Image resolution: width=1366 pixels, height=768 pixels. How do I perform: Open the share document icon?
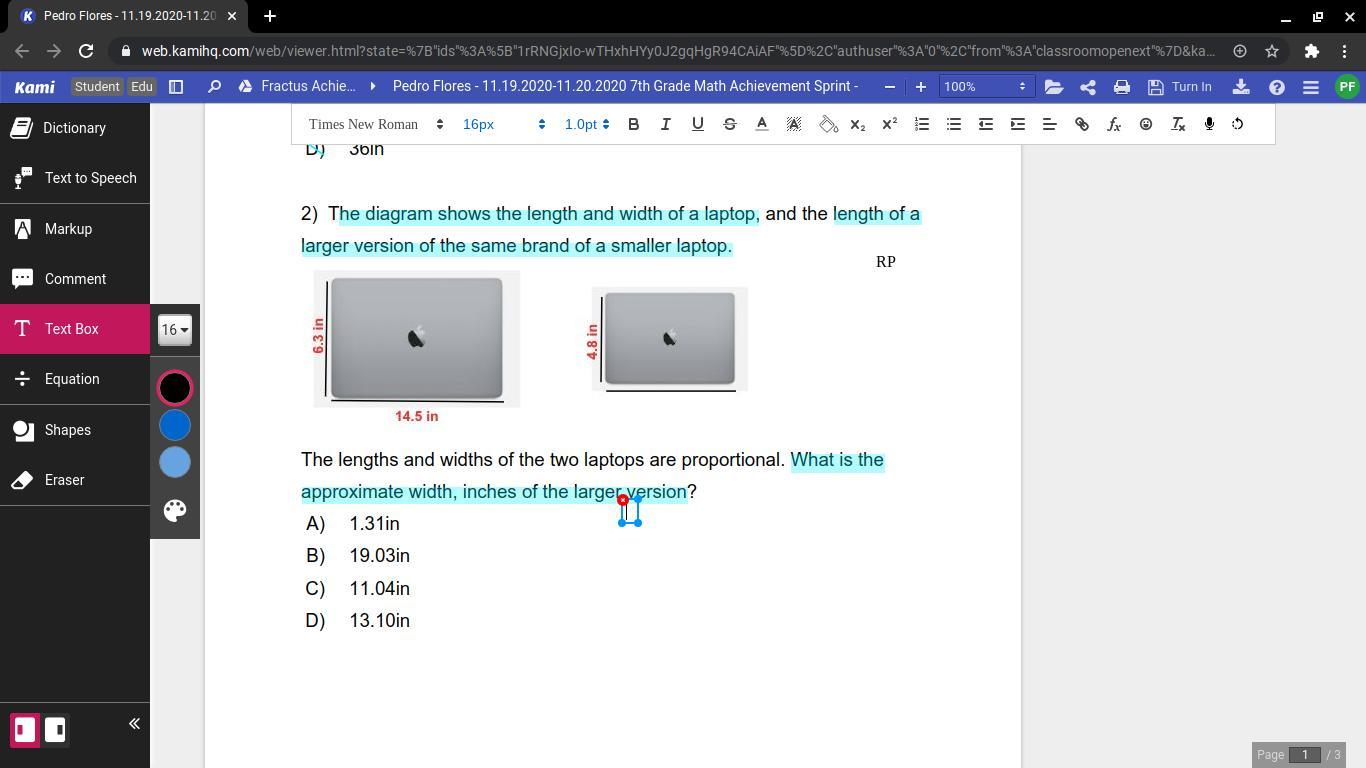(x=1087, y=87)
